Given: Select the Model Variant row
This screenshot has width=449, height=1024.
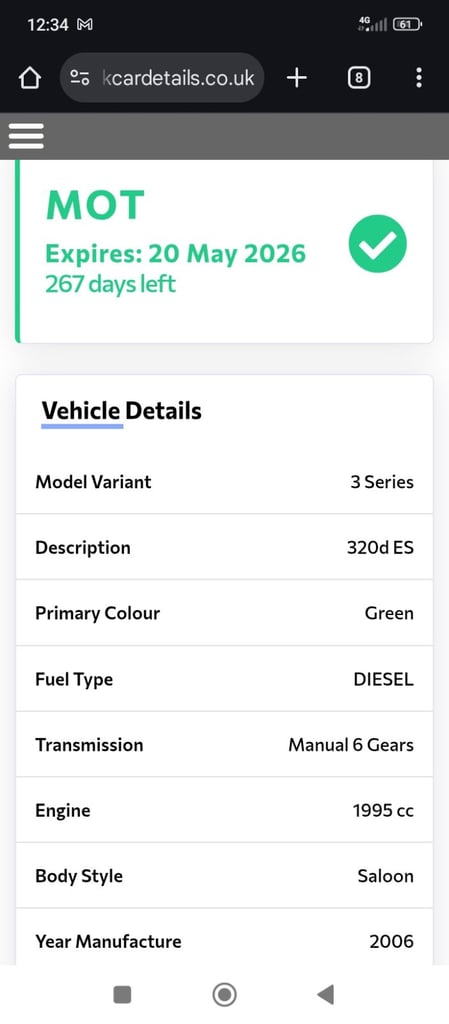Looking at the screenshot, I should 224,482.
